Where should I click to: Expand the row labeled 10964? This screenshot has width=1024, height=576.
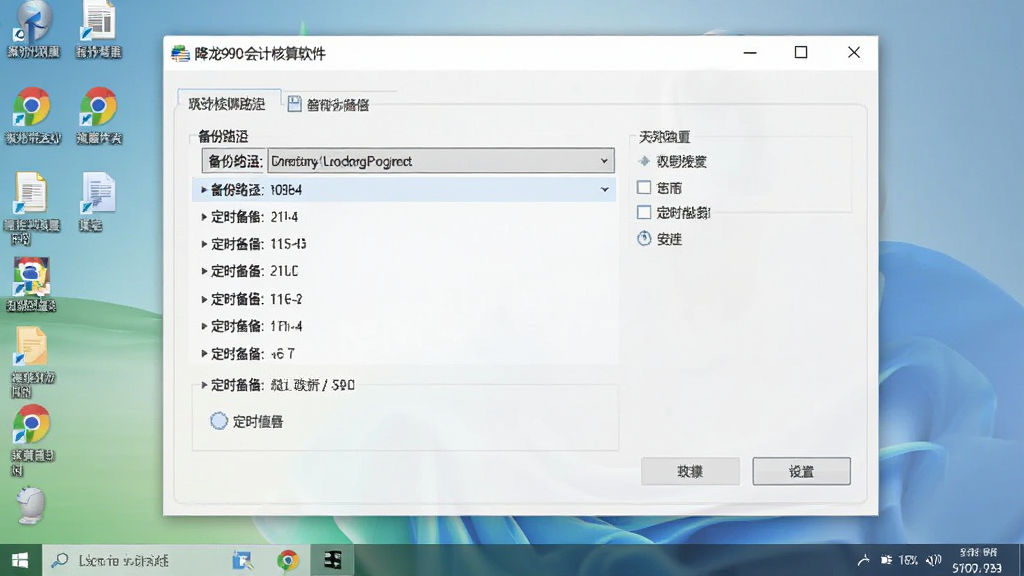(x=204, y=190)
